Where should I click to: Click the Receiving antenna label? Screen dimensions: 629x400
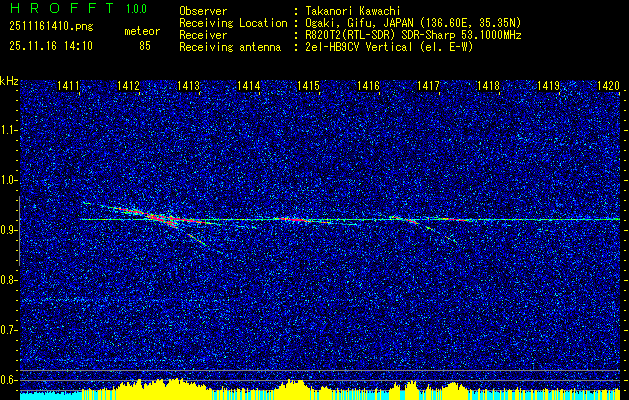click(x=230, y=47)
